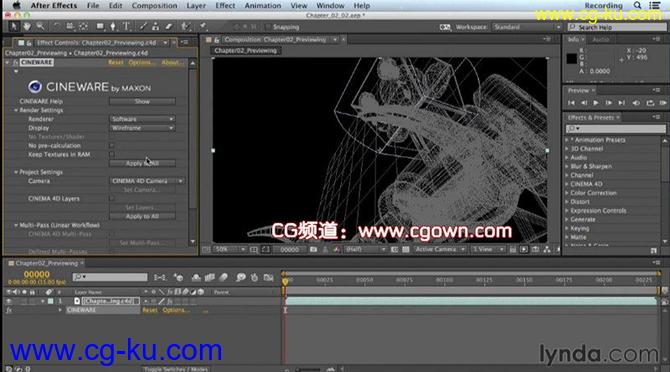Open the Display dropdown set to Wireframe
Image resolution: width=670 pixels, height=372 pixels.
coord(142,128)
